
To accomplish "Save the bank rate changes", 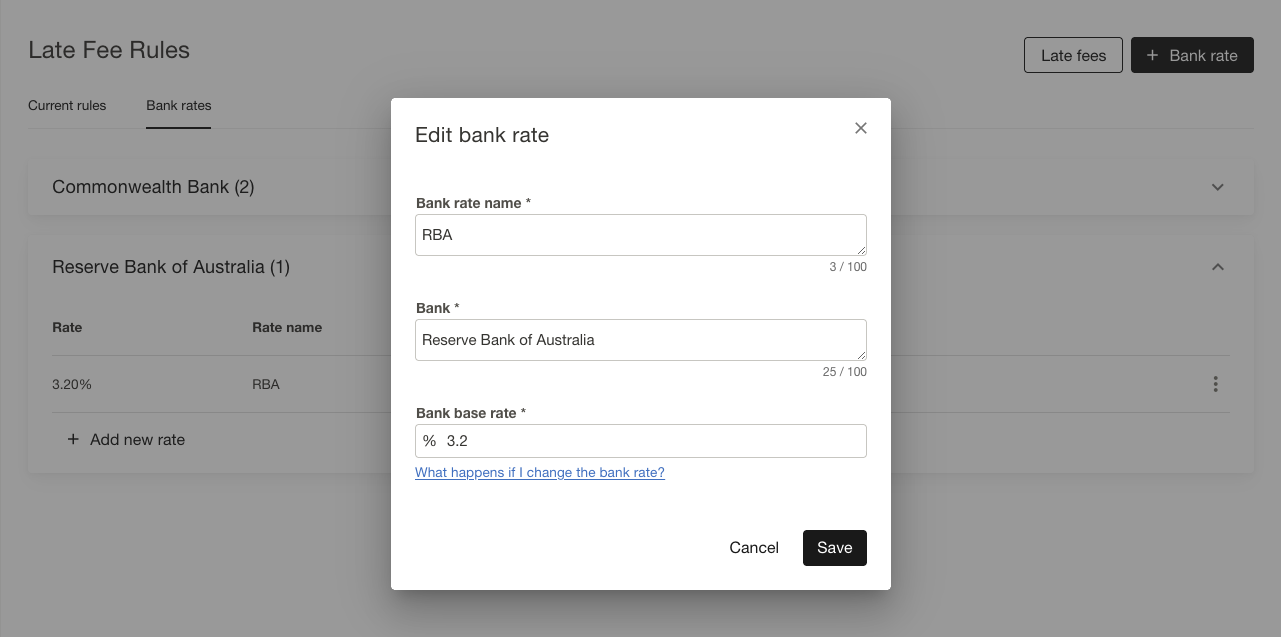I will [834, 548].
